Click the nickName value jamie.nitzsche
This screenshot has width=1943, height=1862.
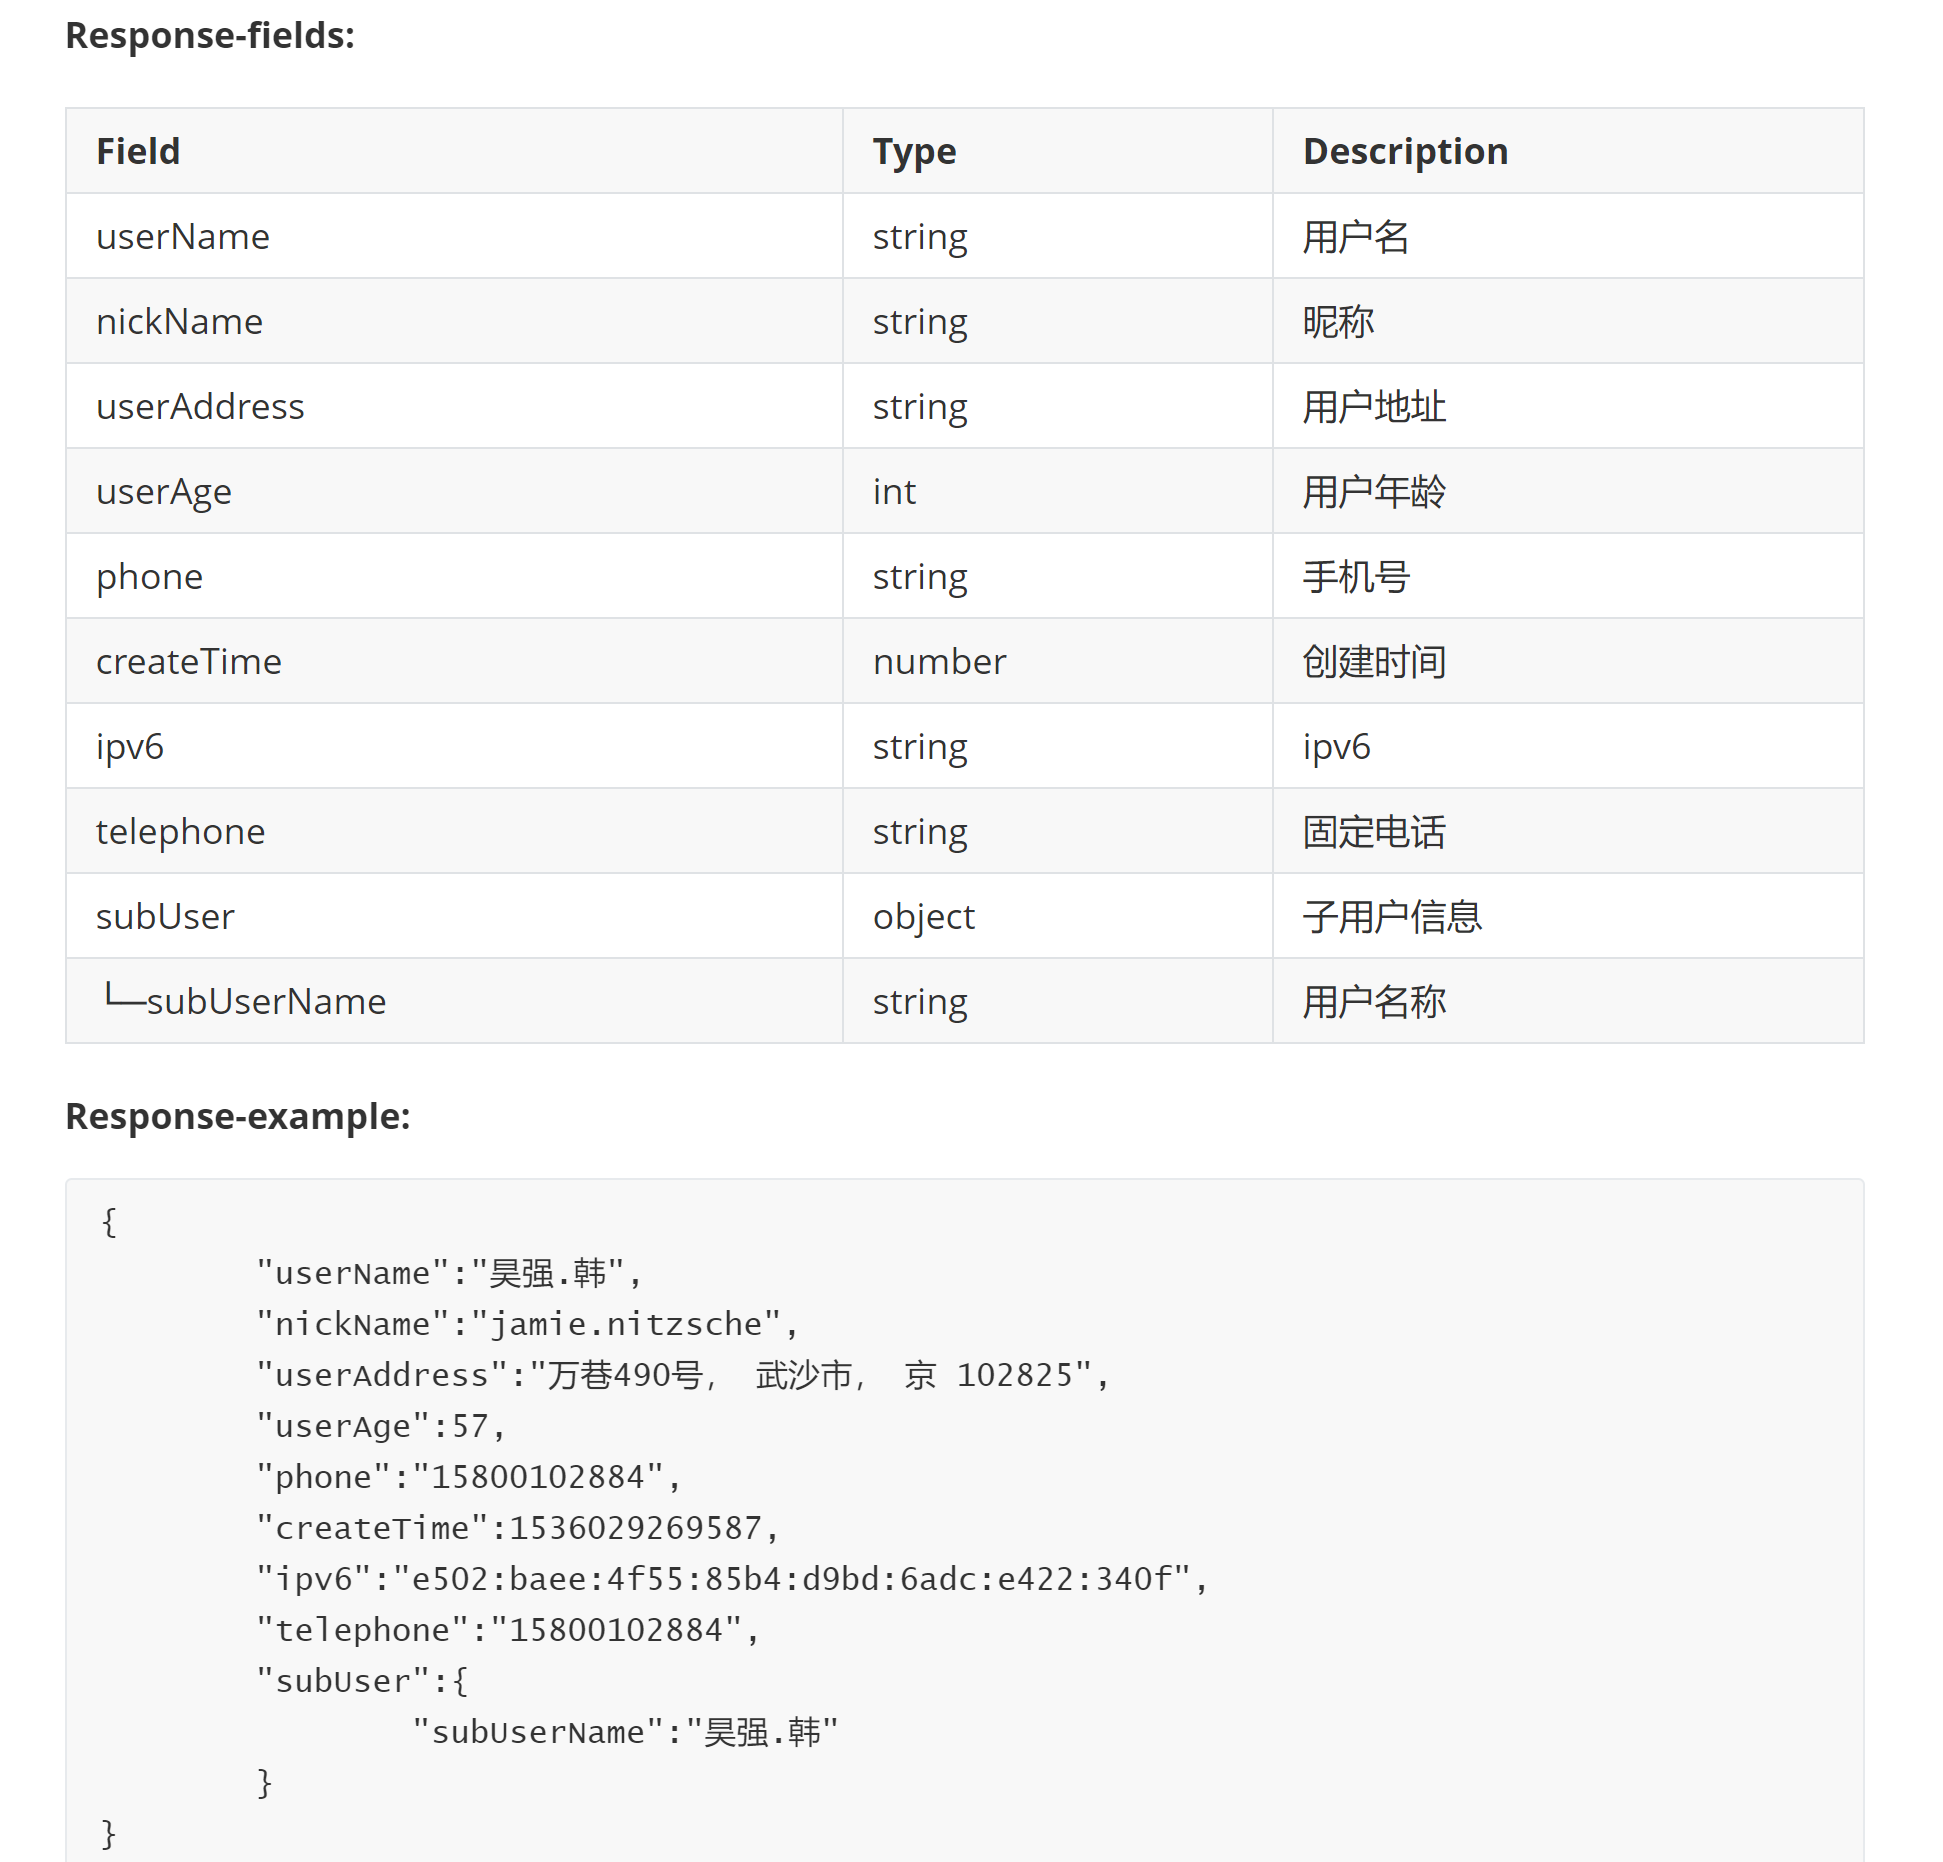(x=626, y=1324)
